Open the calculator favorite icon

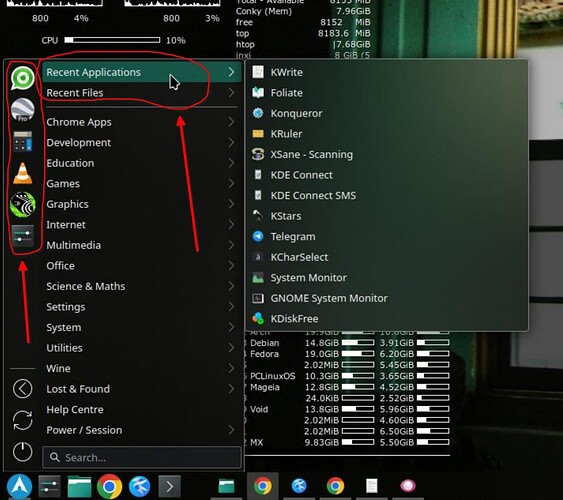(23, 141)
